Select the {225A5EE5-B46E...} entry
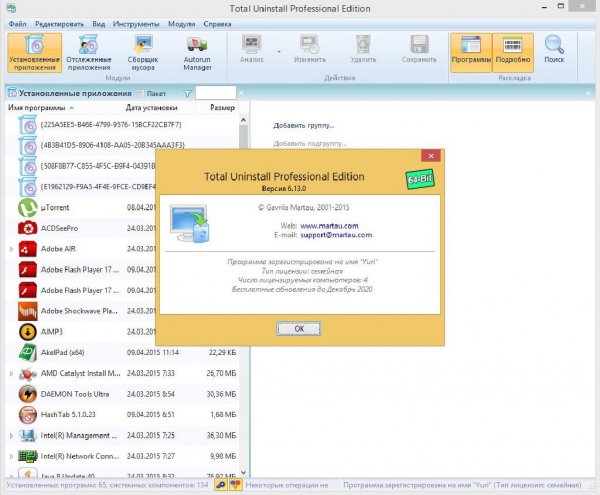This screenshot has height=495, width=600. coord(122,125)
